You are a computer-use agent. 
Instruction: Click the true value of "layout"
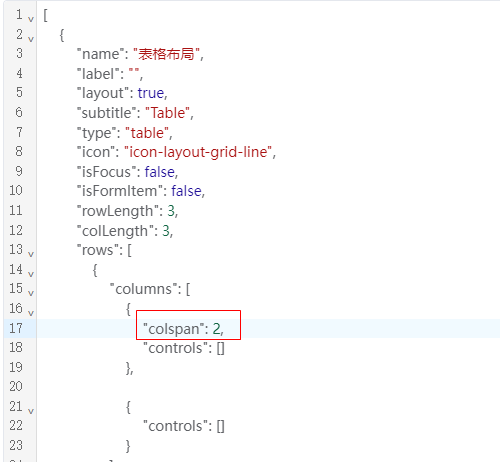151,93
